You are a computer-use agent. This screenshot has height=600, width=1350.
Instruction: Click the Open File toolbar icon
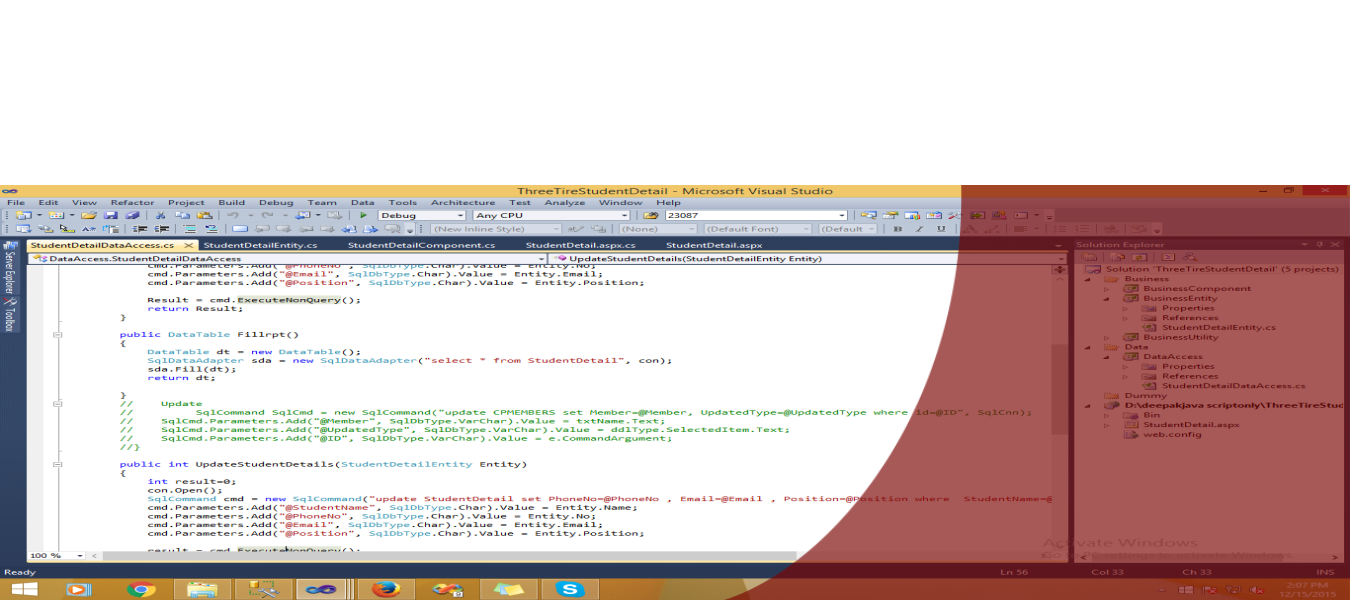click(x=88, y=215)
